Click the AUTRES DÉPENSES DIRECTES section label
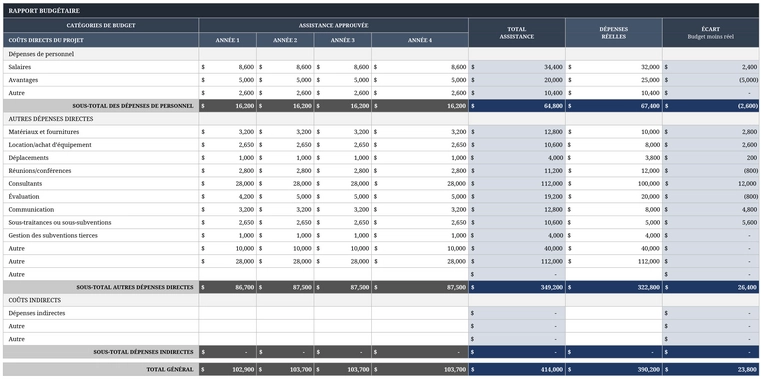 coord(101,119)
